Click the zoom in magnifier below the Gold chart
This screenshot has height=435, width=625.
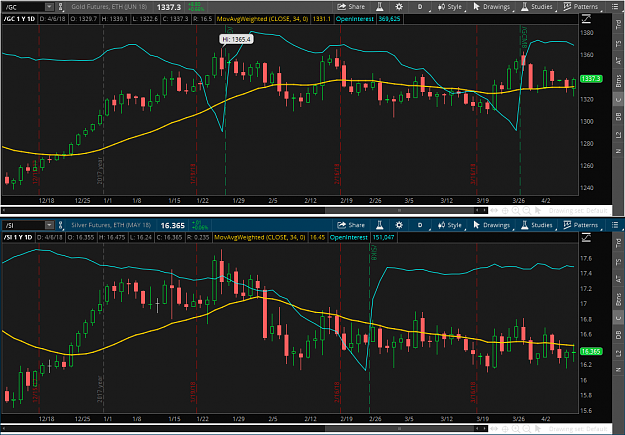coord(516,210)
